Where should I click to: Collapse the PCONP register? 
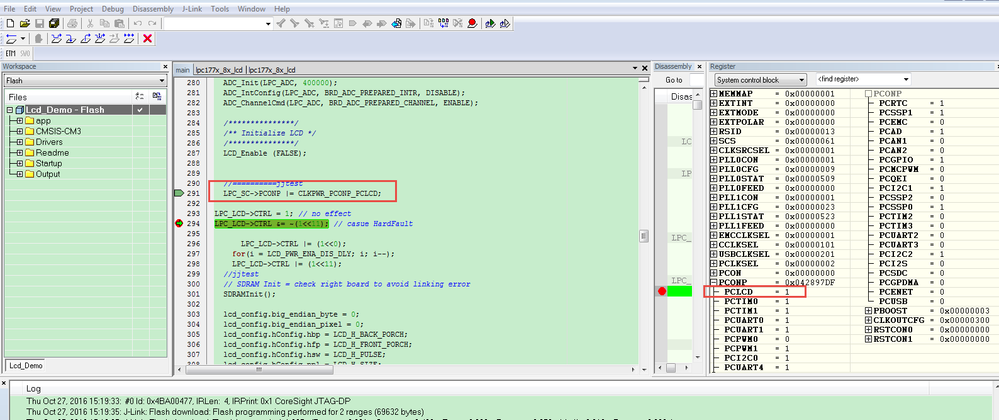point(714,282)
